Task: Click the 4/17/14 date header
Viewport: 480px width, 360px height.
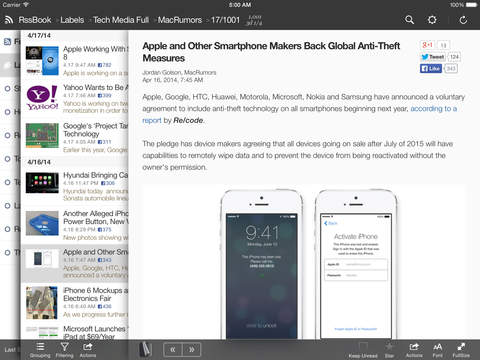Action: coord(39,35)
